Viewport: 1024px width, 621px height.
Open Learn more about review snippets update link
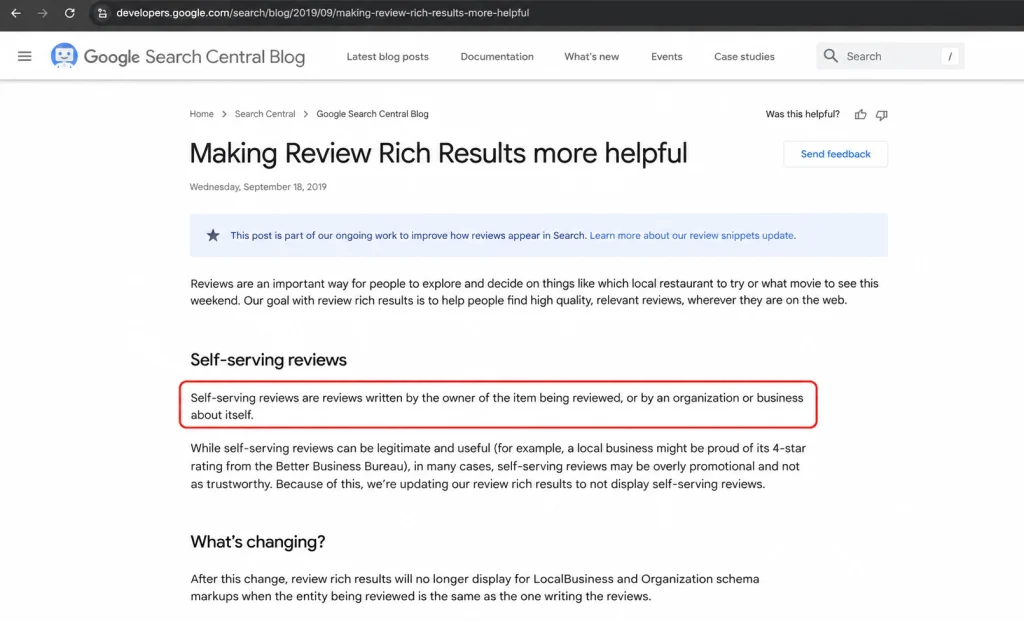tap(692, 236)
